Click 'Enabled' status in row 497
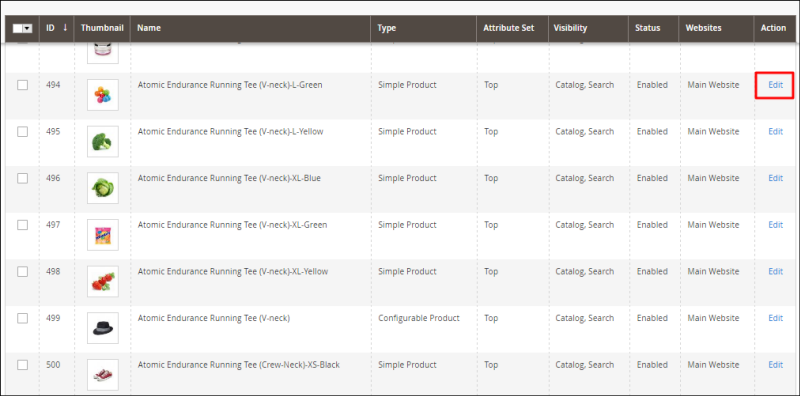The width and height of the screenshot is (800, 396). [x=652, y=225]
